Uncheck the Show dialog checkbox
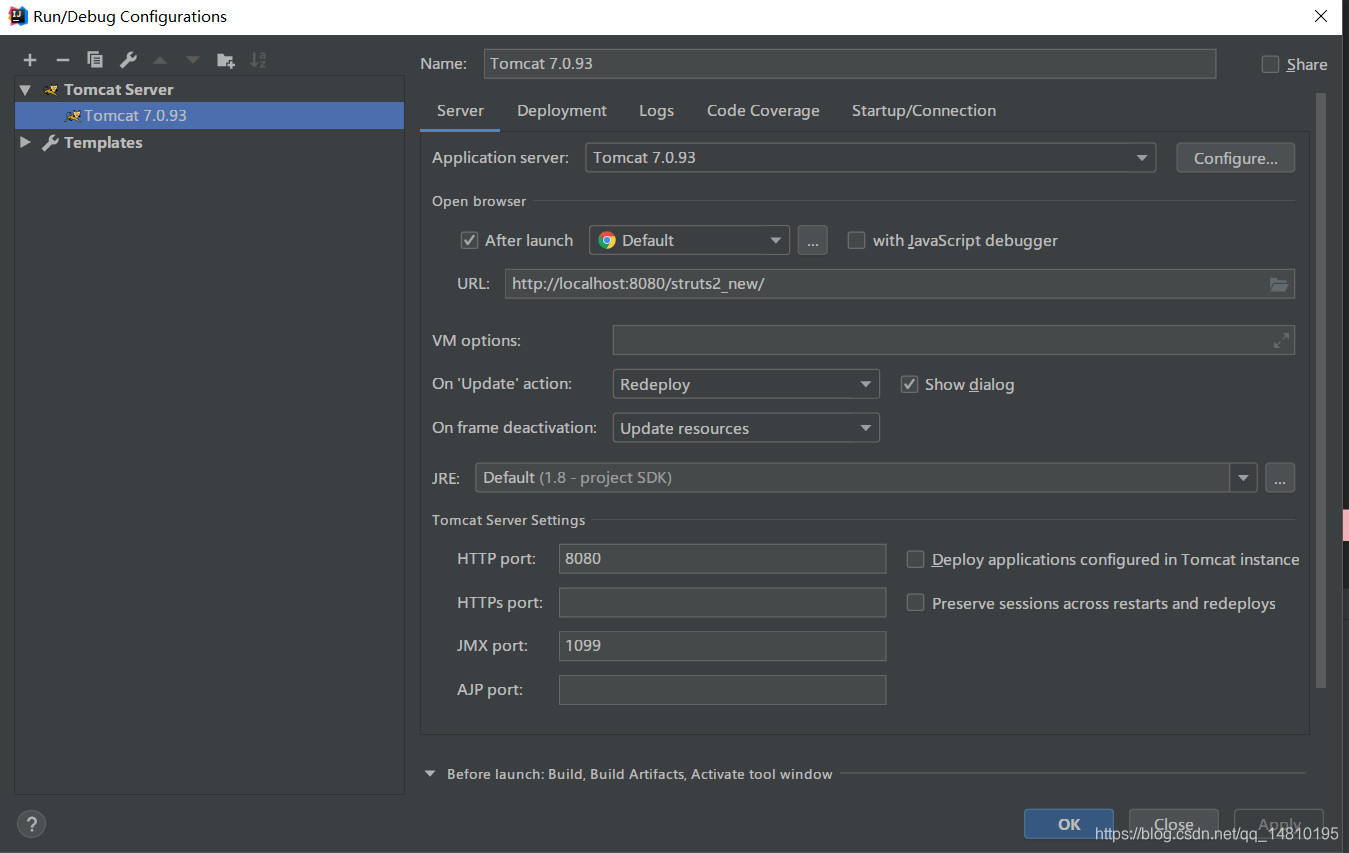The image size is (1349, 853). click(909, 384)
